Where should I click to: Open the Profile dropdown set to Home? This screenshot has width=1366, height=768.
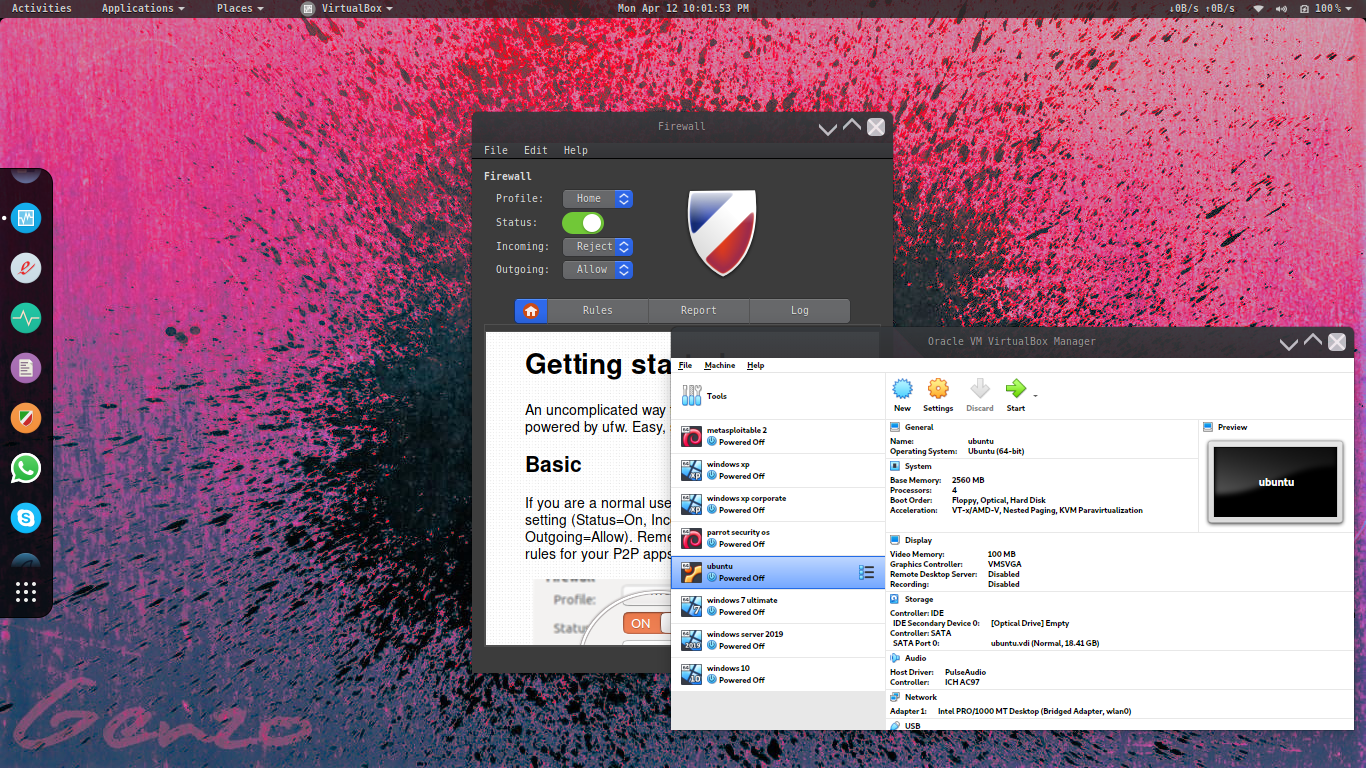597,199
